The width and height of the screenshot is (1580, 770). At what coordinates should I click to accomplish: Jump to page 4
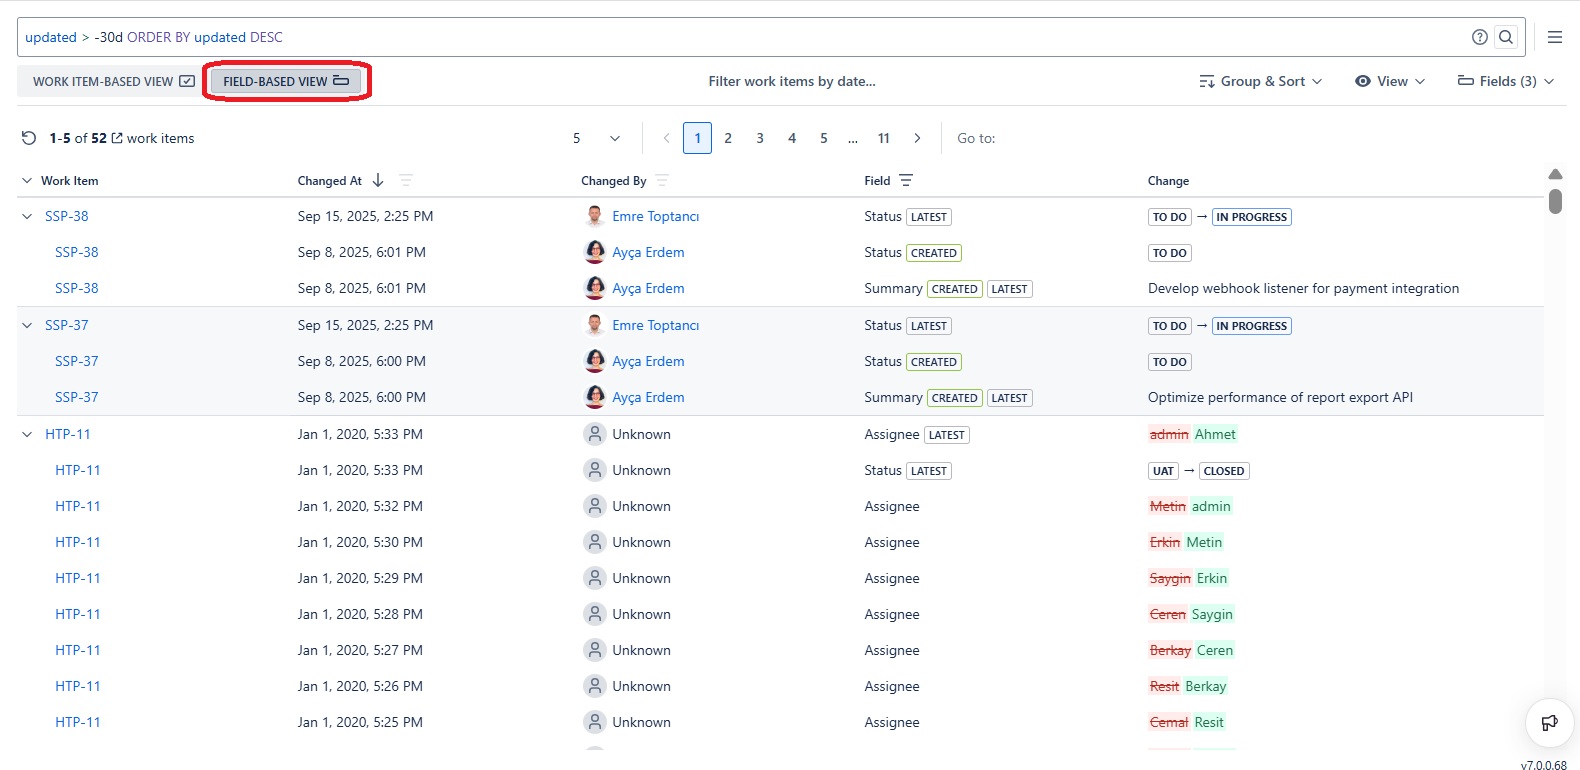tap(792, 138)
